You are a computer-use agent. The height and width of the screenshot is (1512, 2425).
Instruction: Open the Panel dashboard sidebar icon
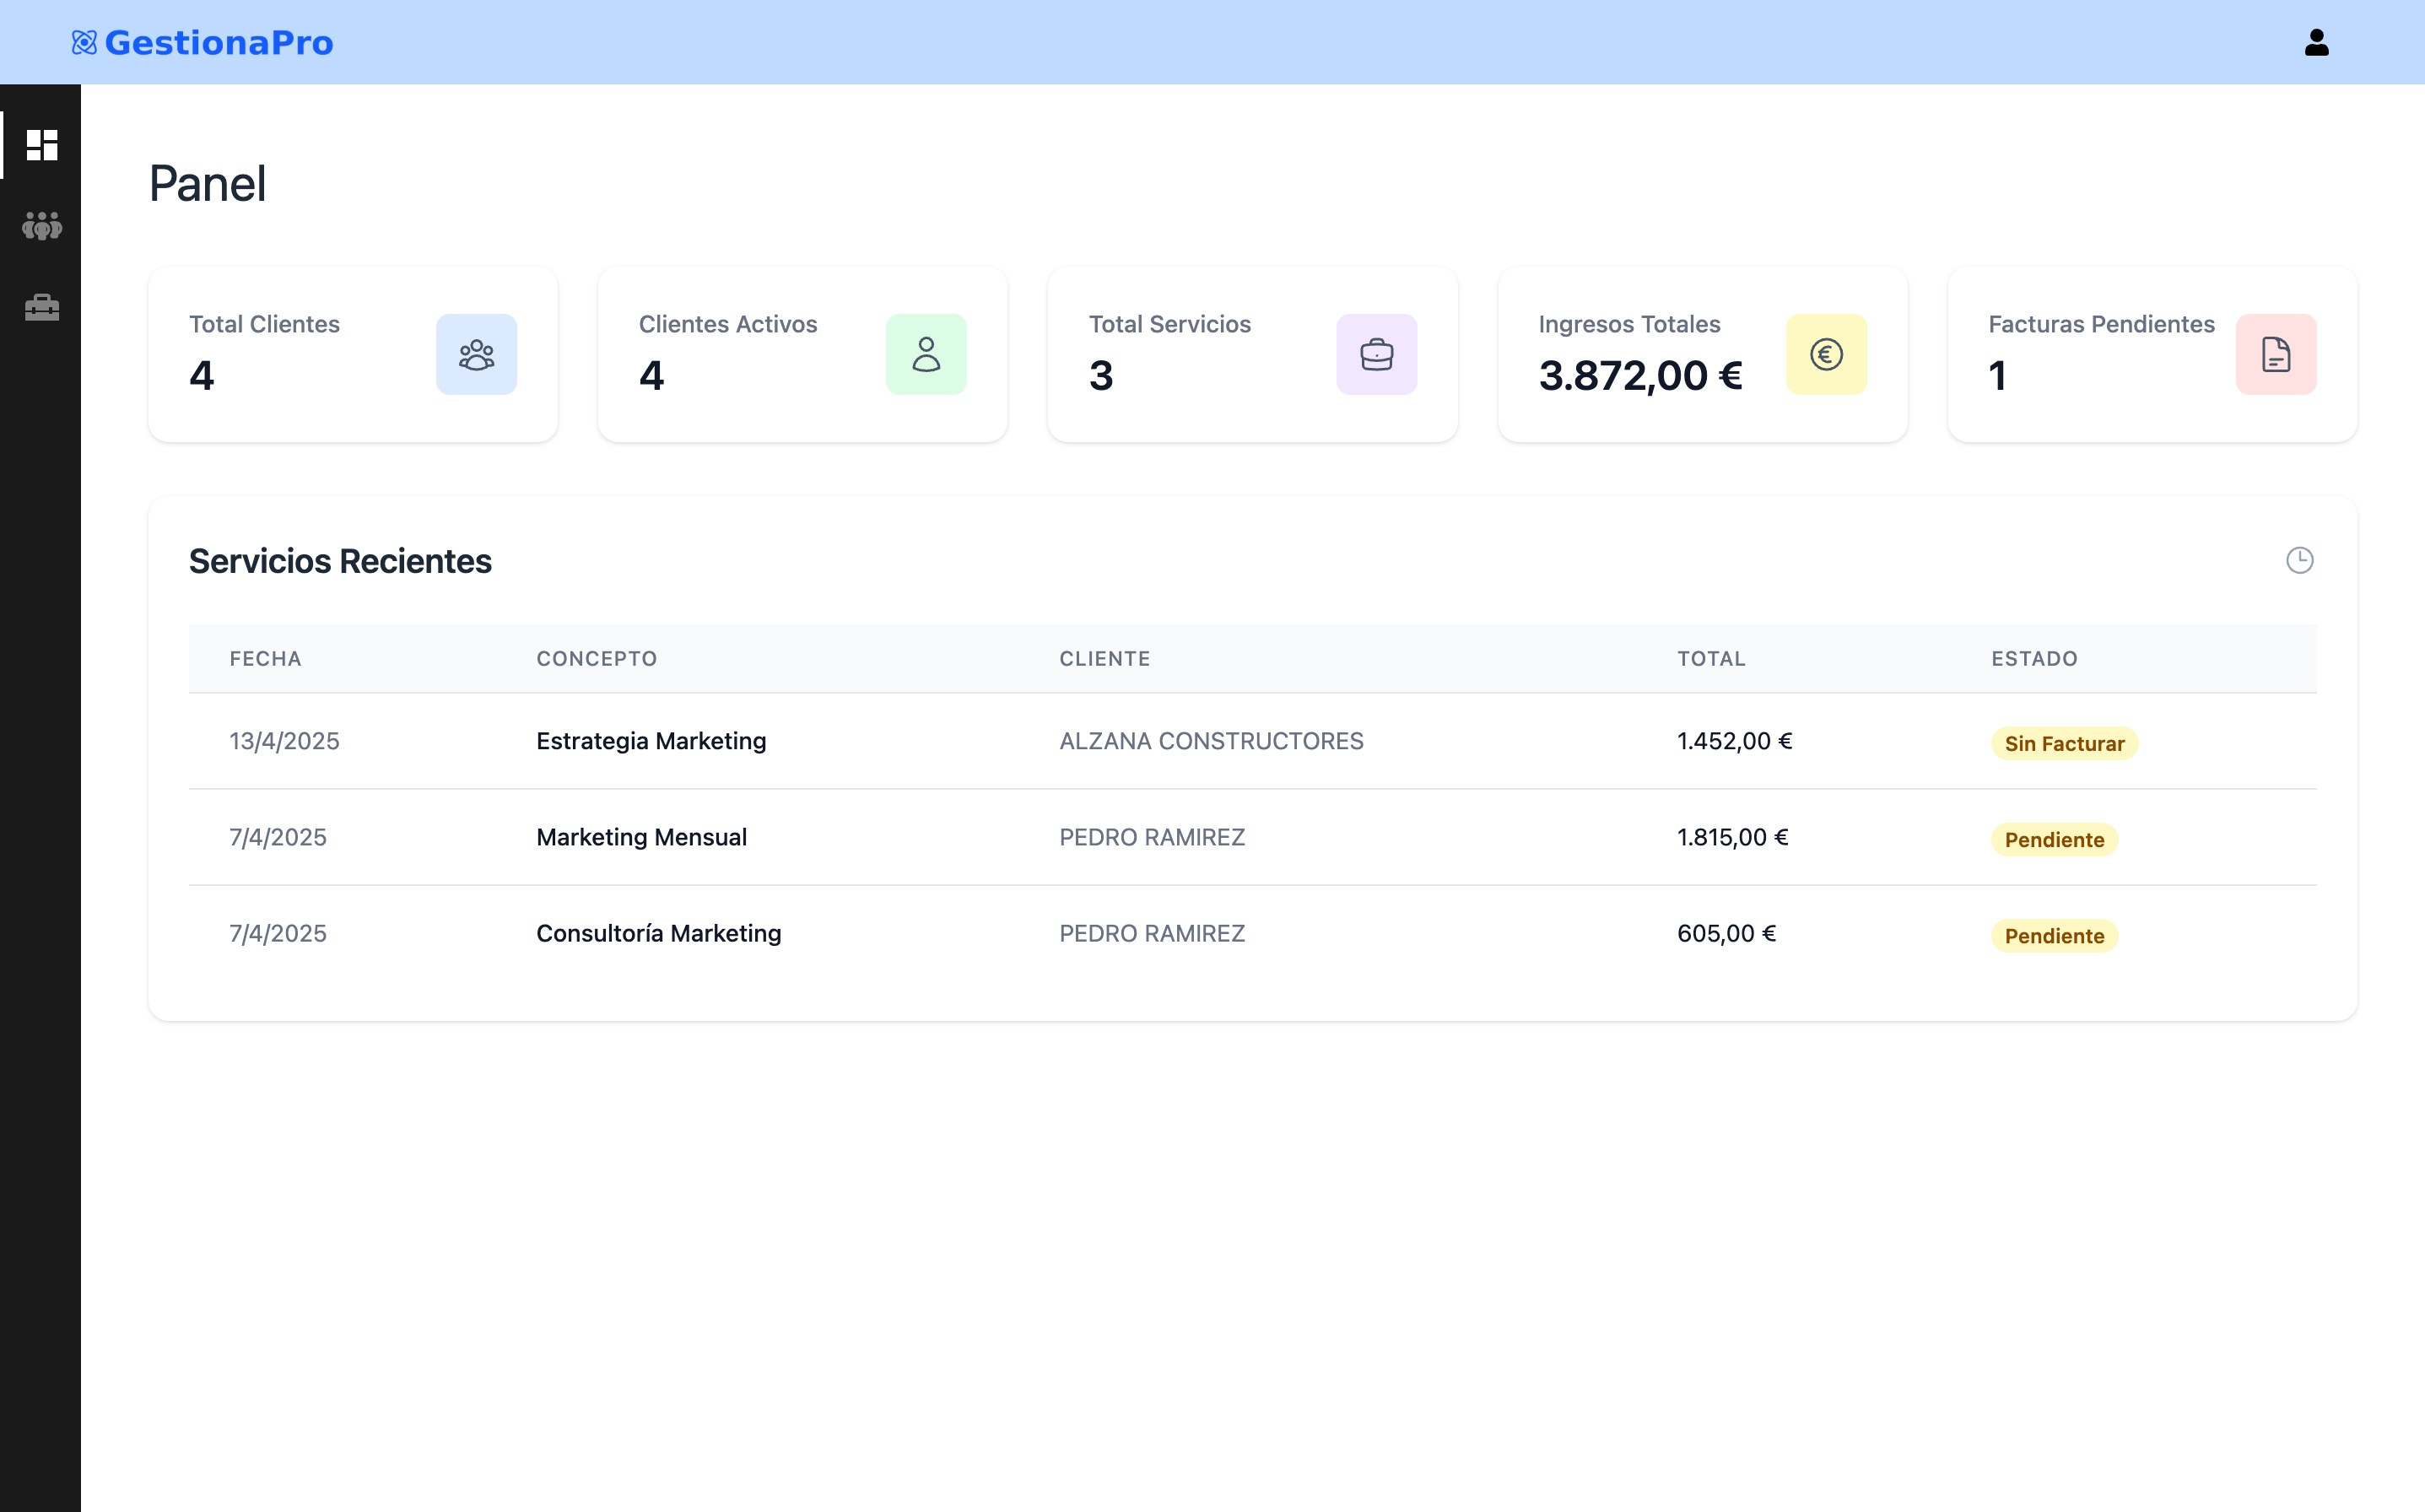click(x=41, y=145)
